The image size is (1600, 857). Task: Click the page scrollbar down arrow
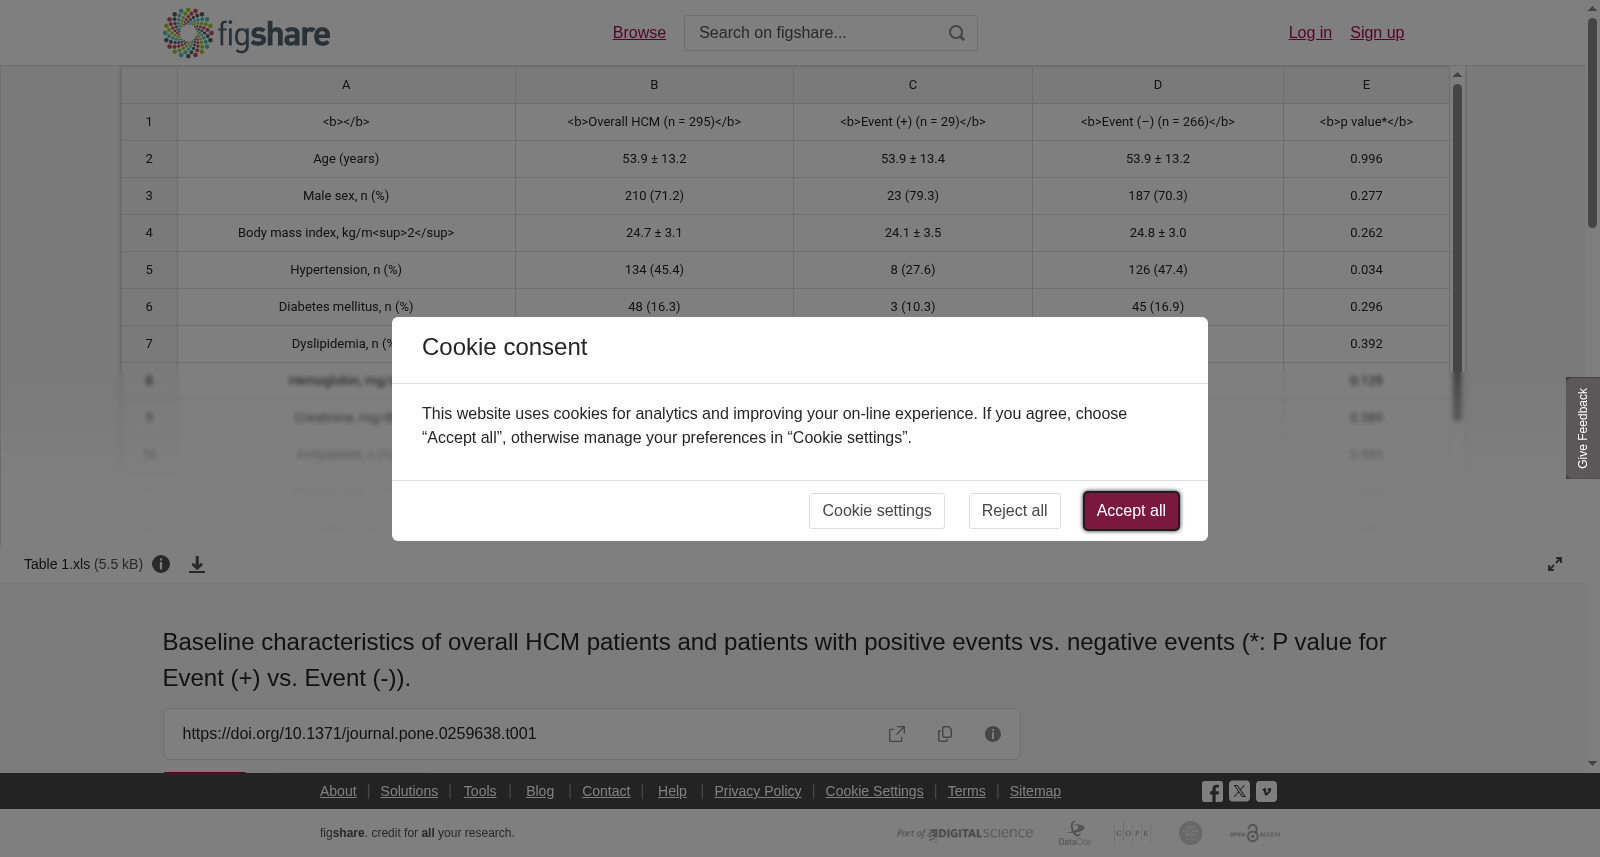pos(1592,764)
